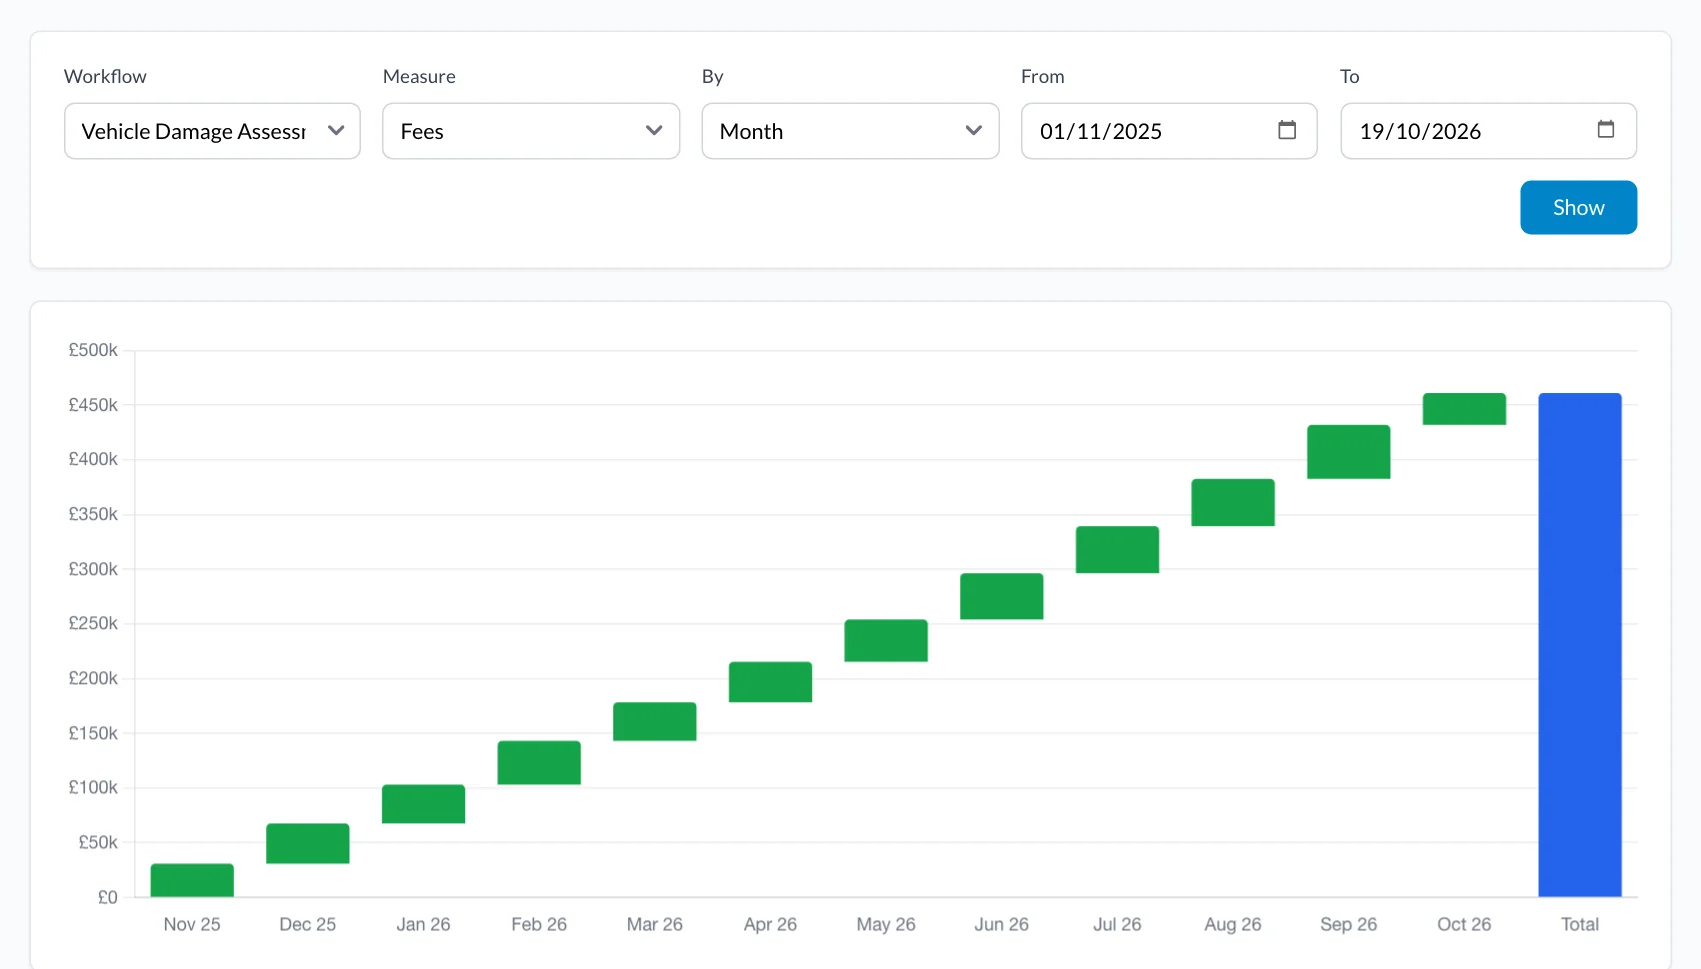
Task: Click the '£500k' axis label
Action: [93, 350]
